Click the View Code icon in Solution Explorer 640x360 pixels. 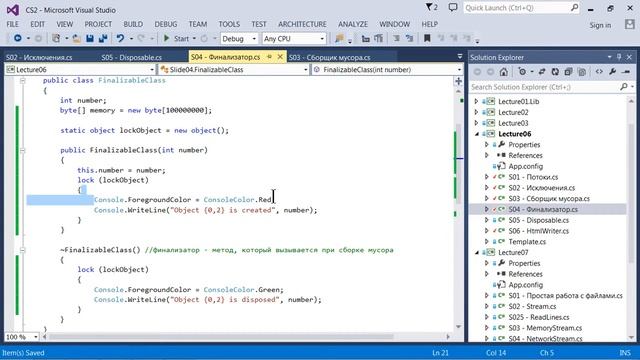click(599, 72)
